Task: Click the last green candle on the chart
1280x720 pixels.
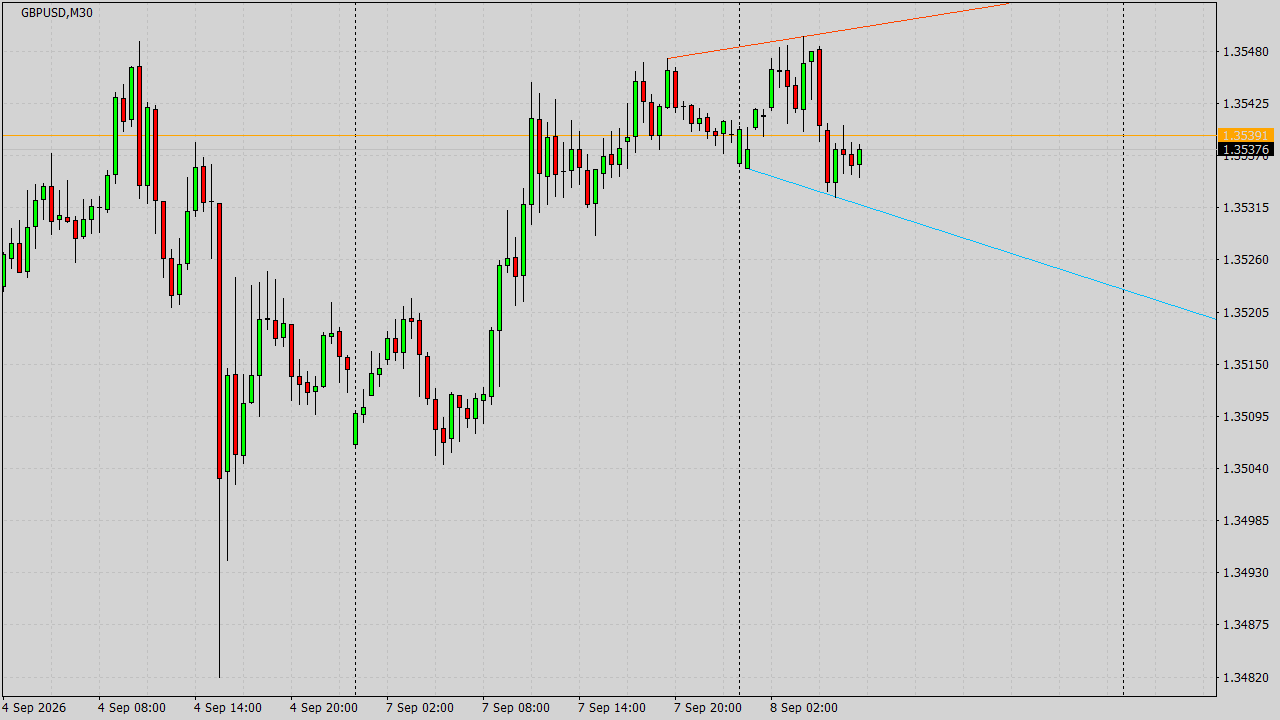Action: 859,157
